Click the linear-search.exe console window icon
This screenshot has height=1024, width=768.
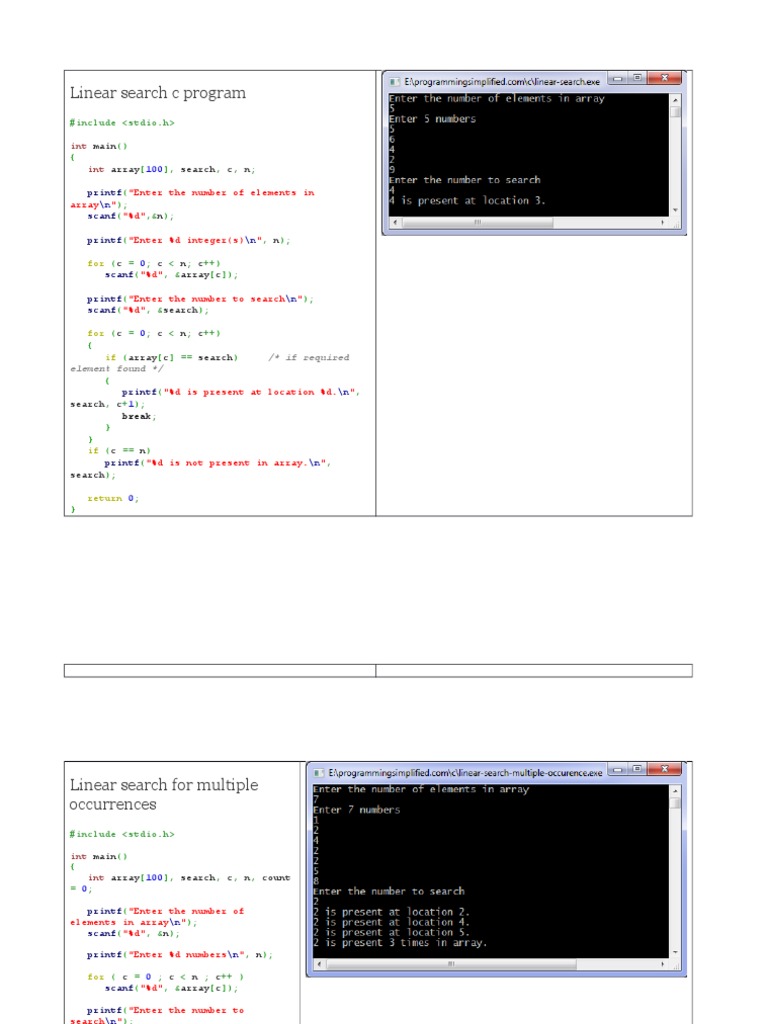click(x=394, y=82)
